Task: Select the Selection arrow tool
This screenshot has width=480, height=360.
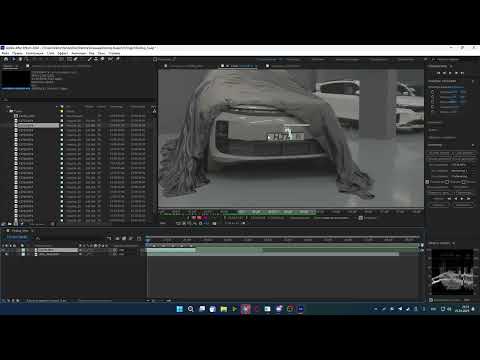Action: (14, 59)
